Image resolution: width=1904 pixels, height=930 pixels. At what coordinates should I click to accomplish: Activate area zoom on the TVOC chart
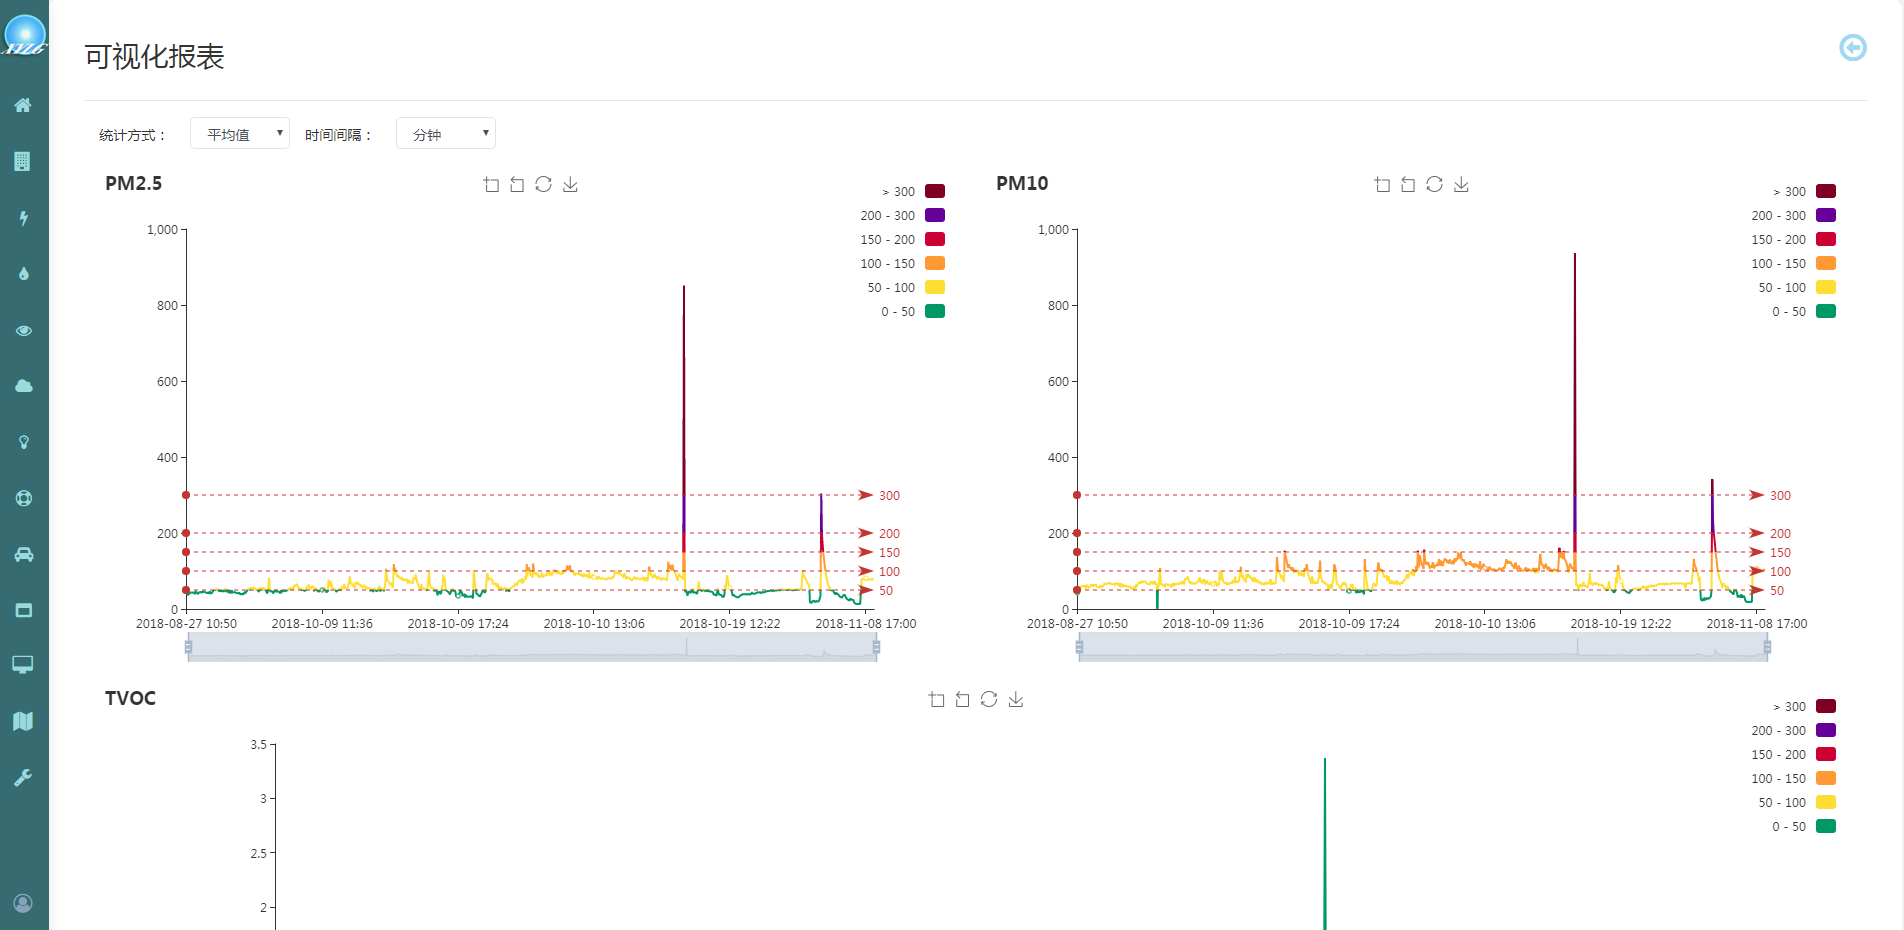click(x=936, y=699)
